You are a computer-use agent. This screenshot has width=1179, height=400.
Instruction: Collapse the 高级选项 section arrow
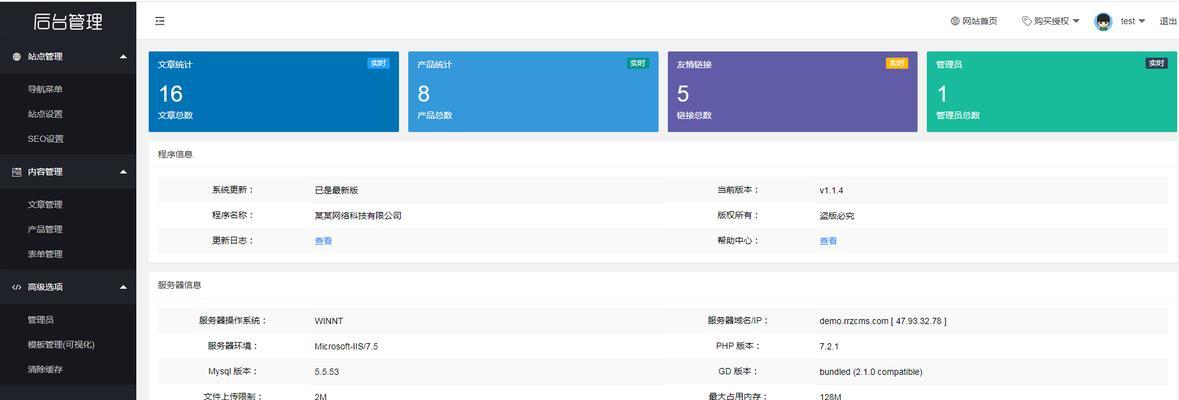coord(123,287)
